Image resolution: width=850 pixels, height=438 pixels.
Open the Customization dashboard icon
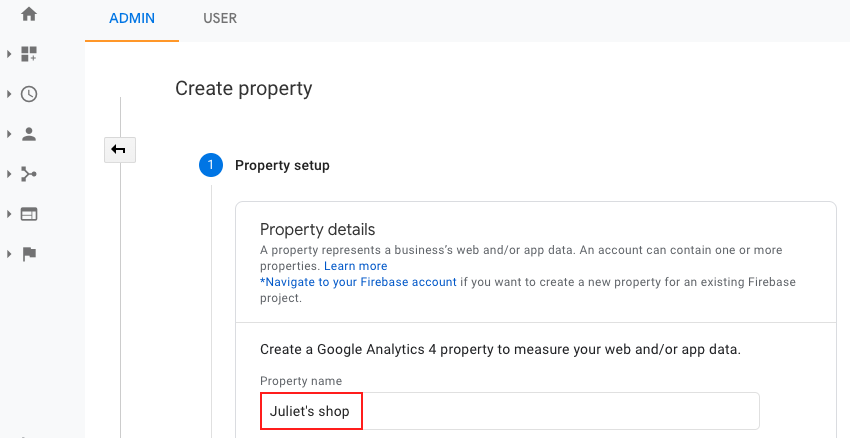pos(29,54)
